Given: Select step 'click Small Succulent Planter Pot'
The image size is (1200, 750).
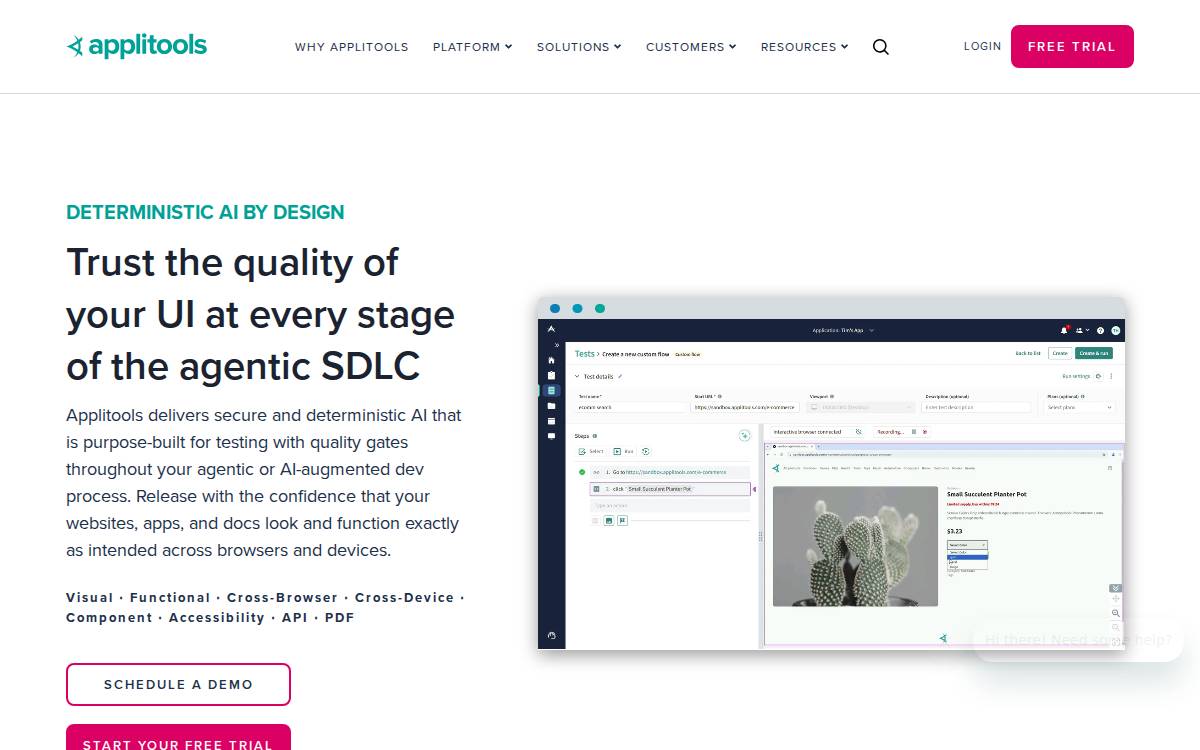Looking at the screenshot, I should coord(670,489).
